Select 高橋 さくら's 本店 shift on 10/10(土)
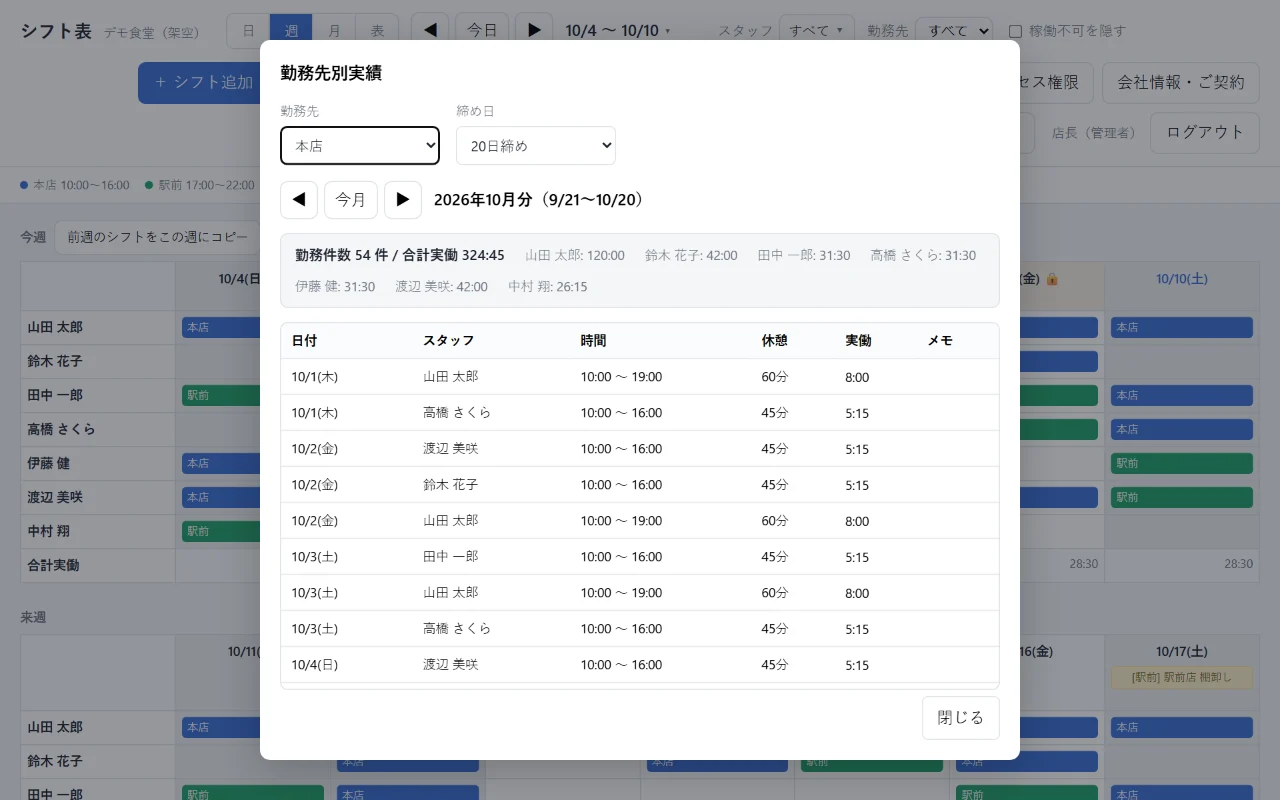The image size is (1280, 800). tap(1182, 429)
